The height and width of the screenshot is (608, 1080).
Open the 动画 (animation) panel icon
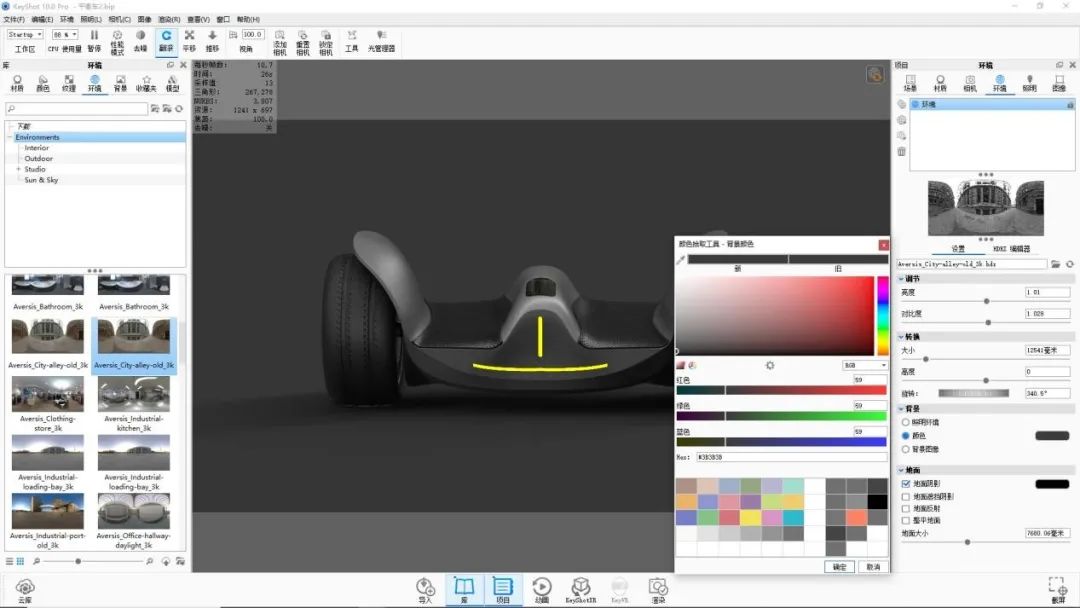coord(541,588)
